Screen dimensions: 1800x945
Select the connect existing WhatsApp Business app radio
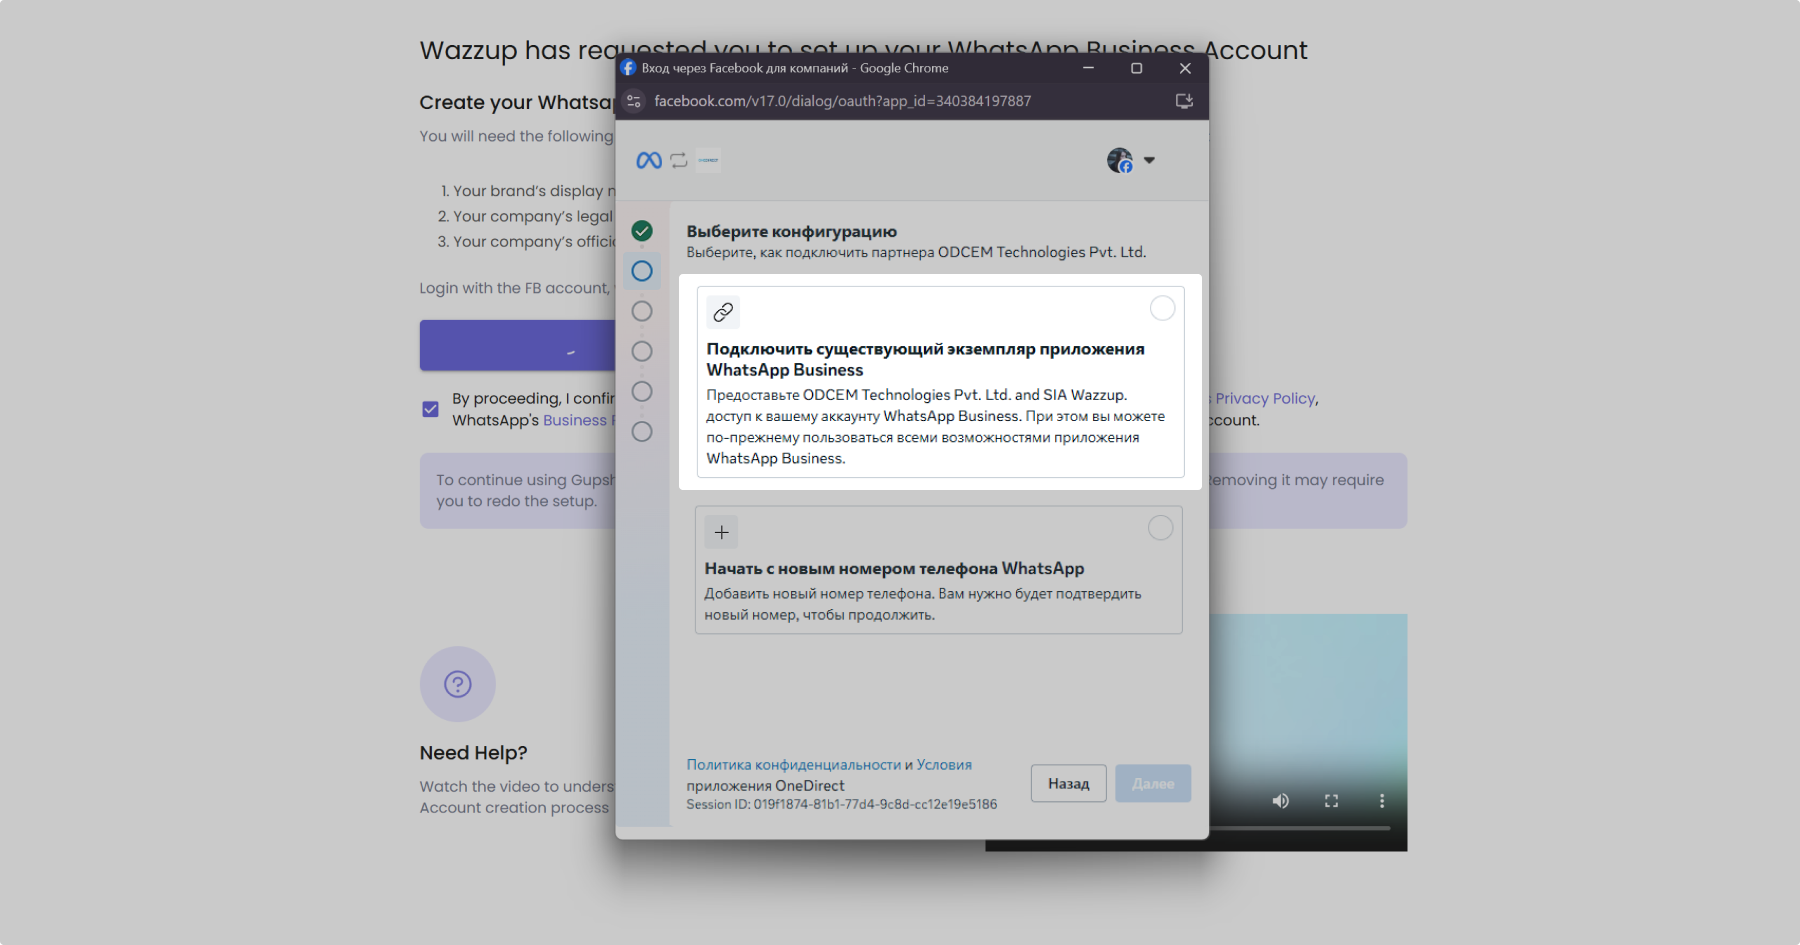pos(1162,308)
